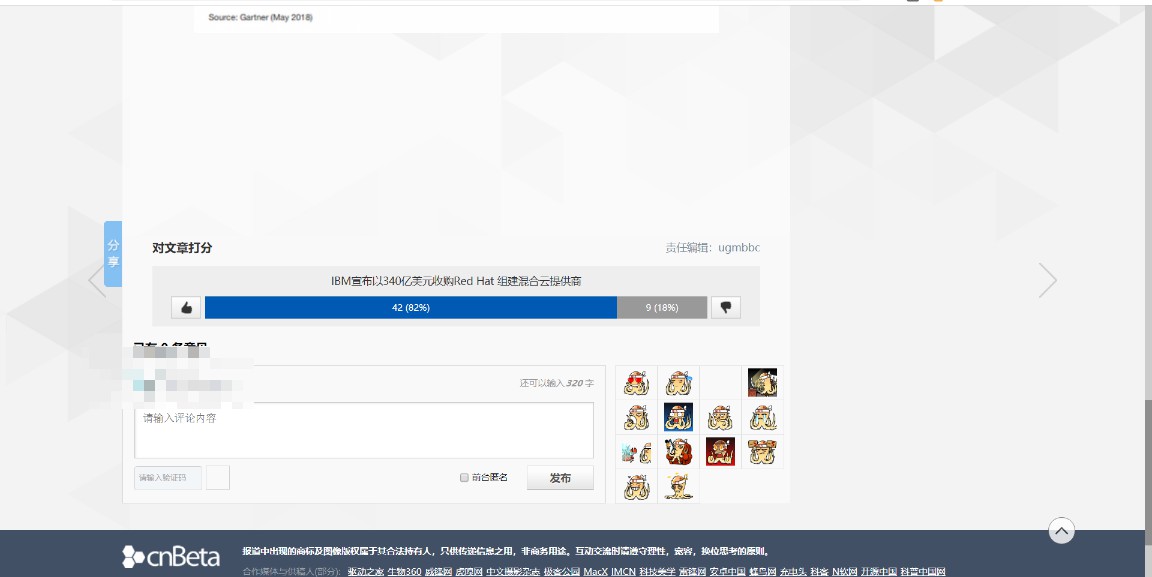Click the back-to-top arrow circle icon
This screenshot has height=577, width=1152.
[x=1061, y=531]
